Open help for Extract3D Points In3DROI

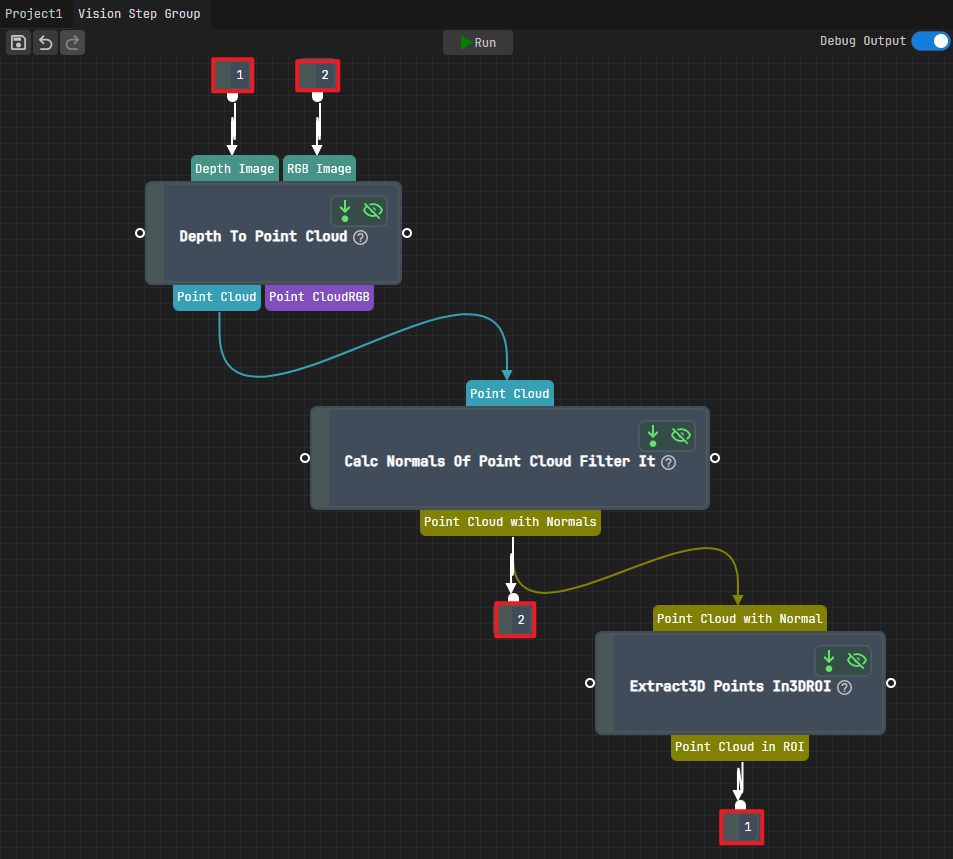(844, 688)
